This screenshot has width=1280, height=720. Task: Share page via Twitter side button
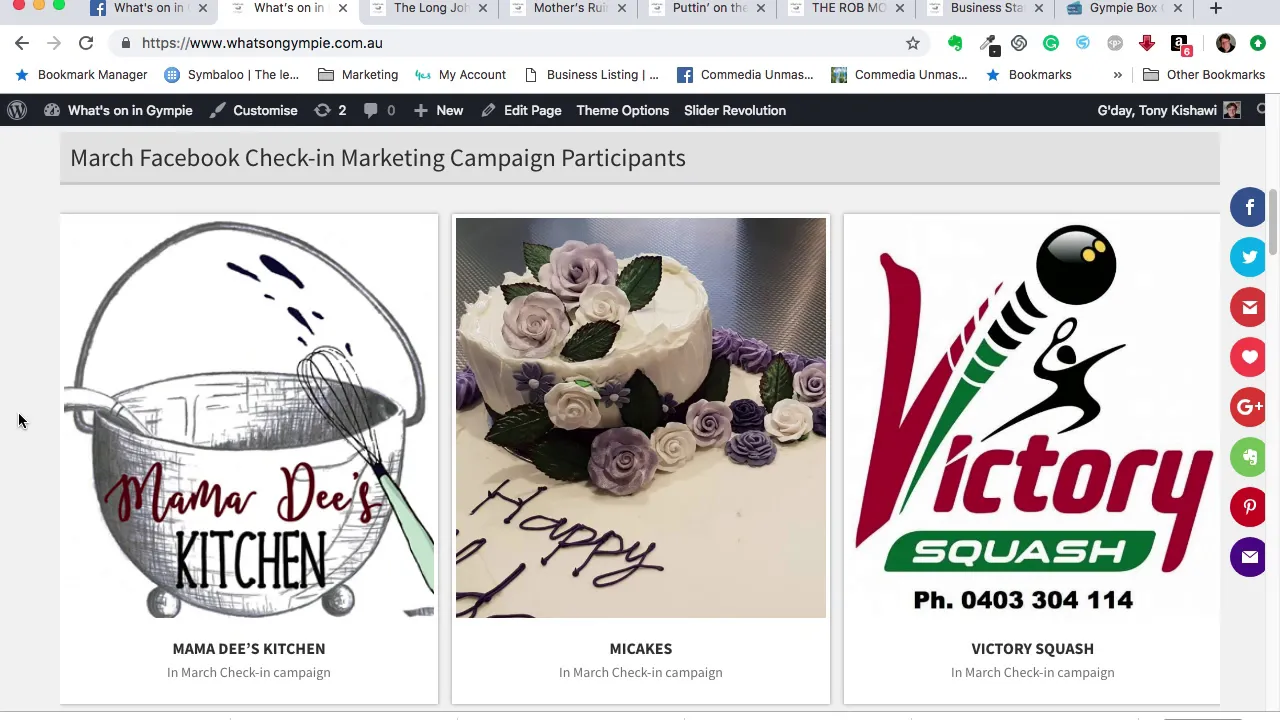tap(1249, 257)
